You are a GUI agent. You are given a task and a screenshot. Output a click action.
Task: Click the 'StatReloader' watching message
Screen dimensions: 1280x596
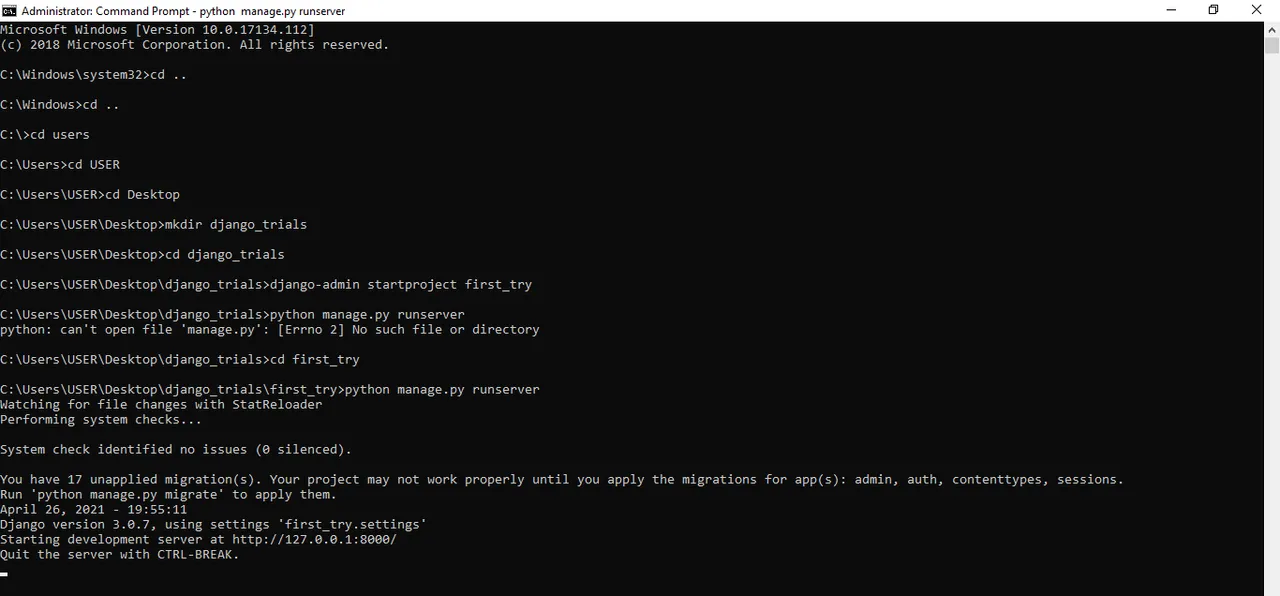coord(161,404)
